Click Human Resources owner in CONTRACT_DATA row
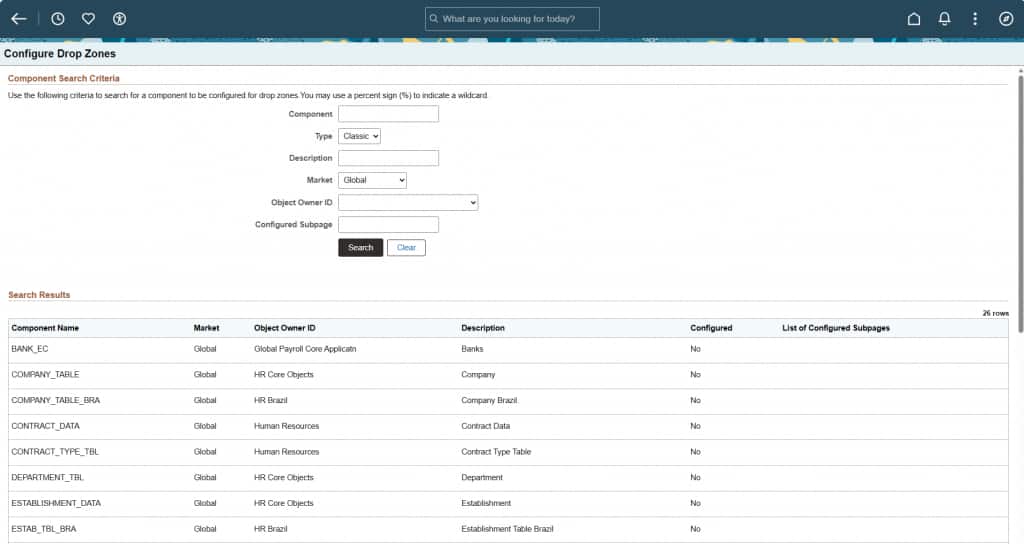1024x544 pixels. tap(286, 426)
